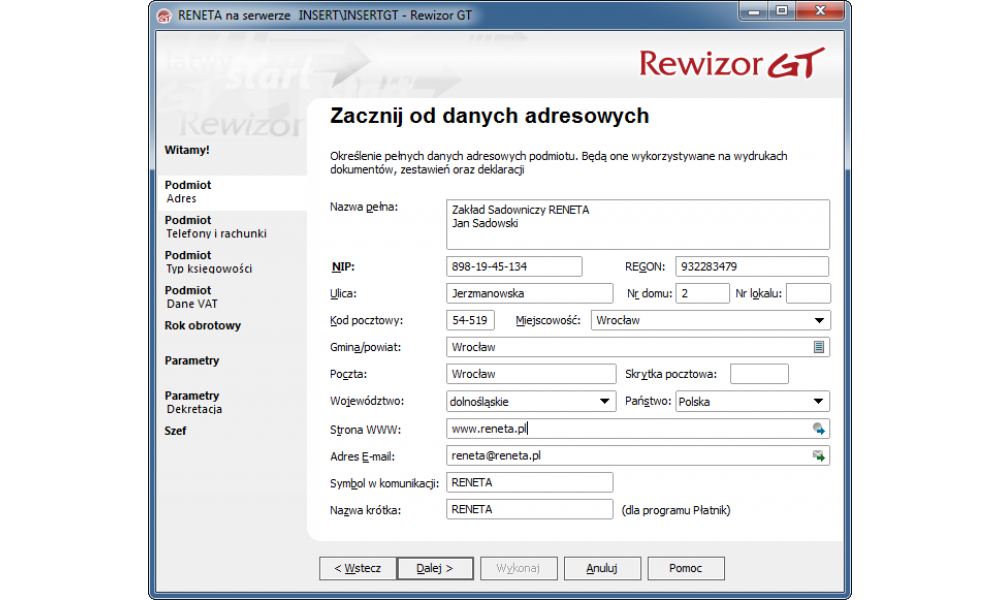The height and width of the screenshot is (600, 1000).
Task: Click the Rewizor GT title bar app icon
Action: [x=164, y=16]
